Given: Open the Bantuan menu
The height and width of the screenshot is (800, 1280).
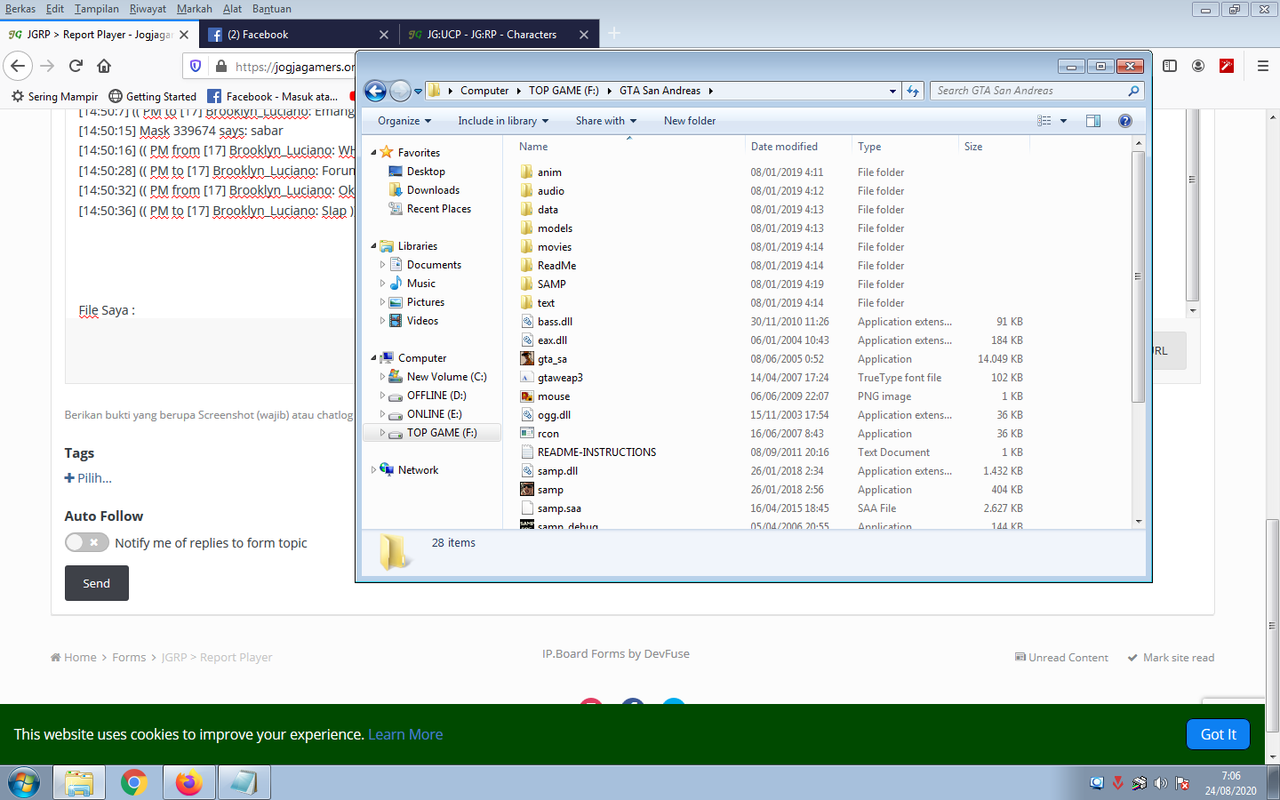Looking at the screenshot, I should tap(272, 9).
